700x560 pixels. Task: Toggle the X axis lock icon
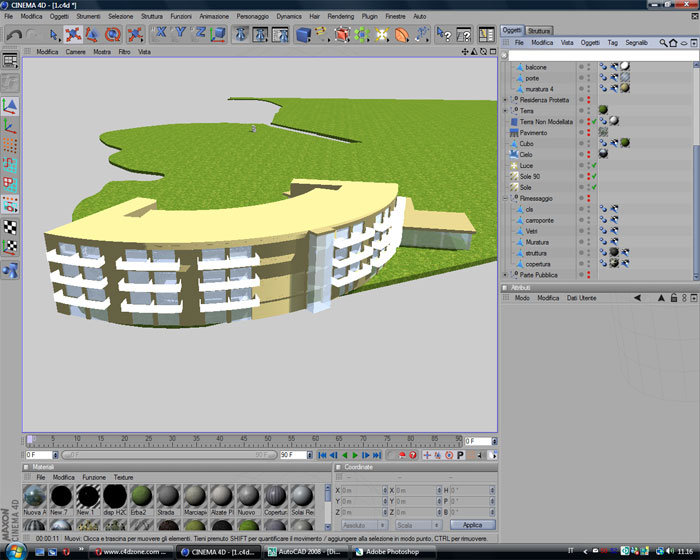[x=160, y=33]
